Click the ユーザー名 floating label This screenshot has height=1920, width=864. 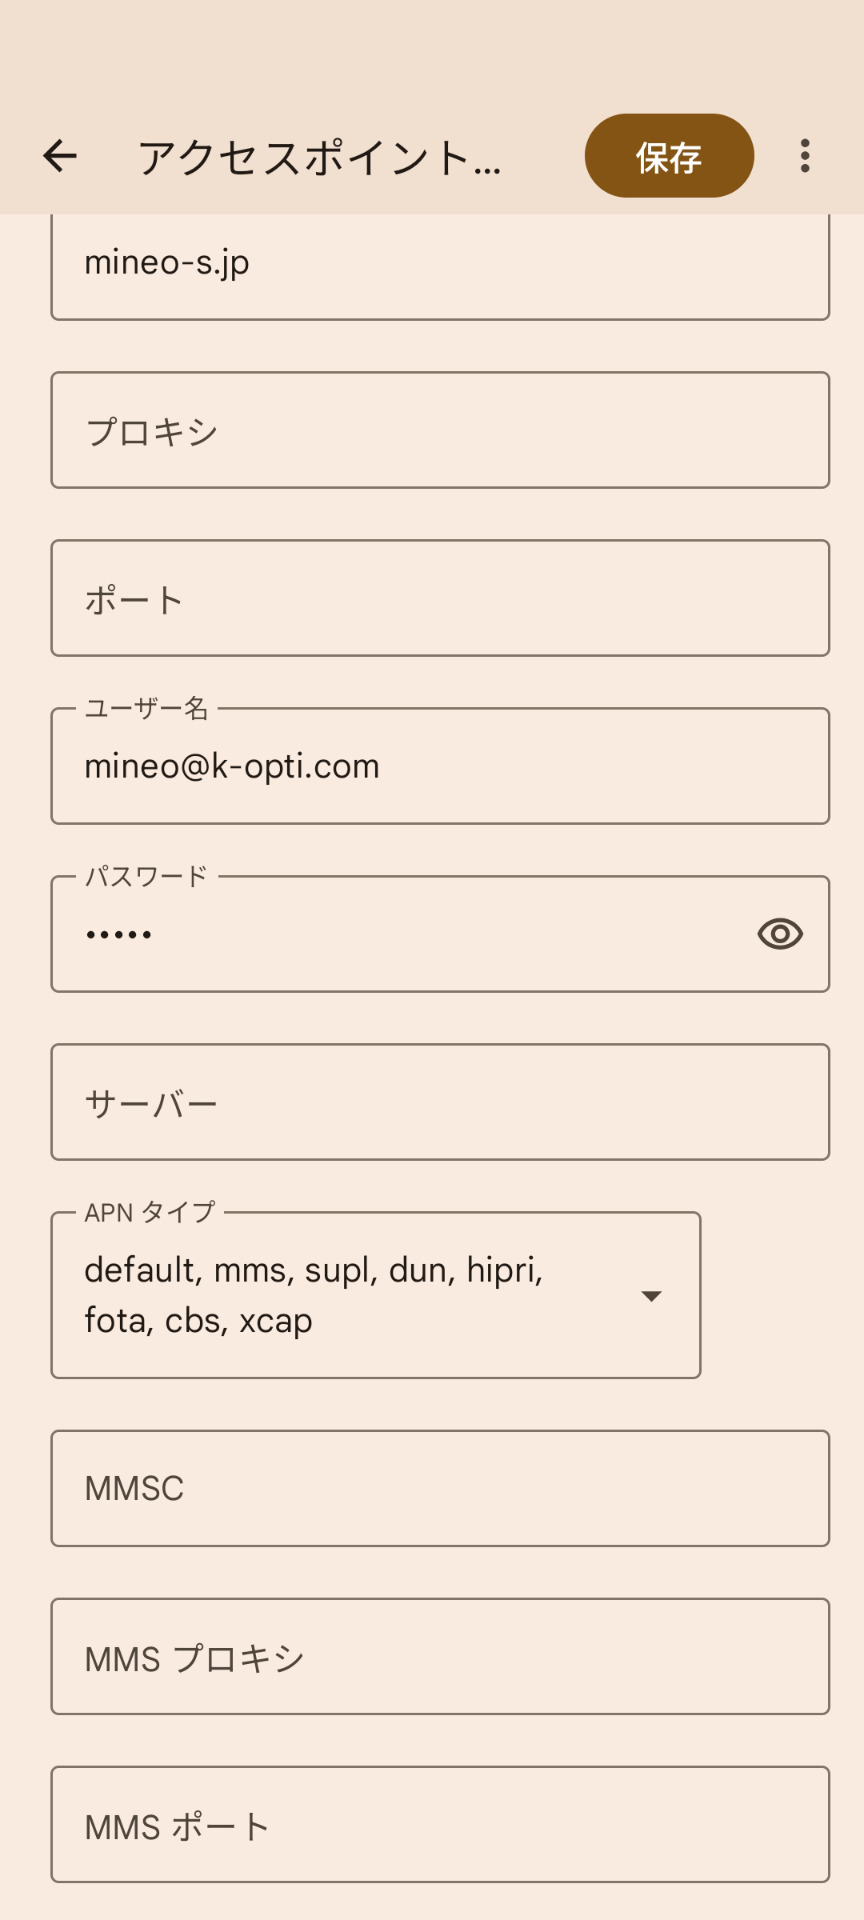(146, 709)
